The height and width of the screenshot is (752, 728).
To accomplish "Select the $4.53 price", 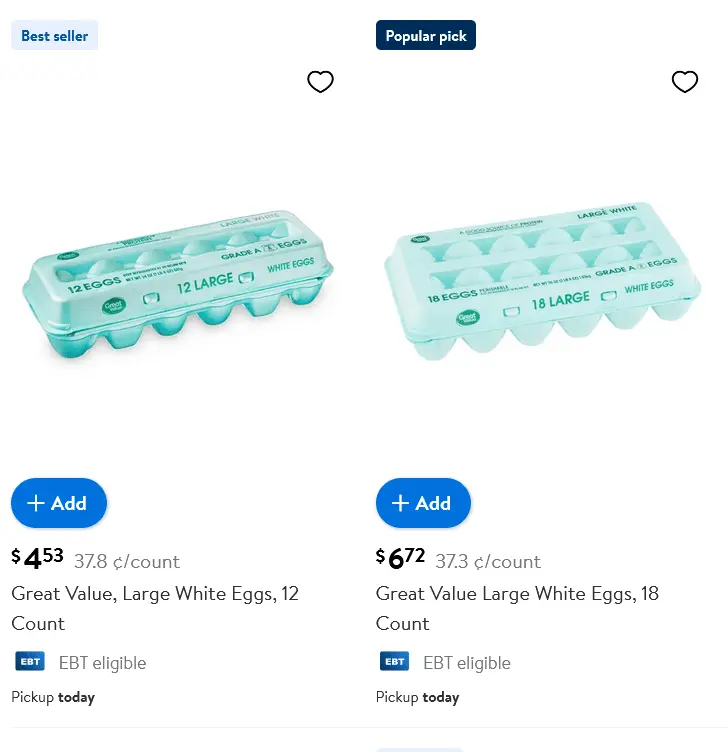I will click(x=38, y=558).
